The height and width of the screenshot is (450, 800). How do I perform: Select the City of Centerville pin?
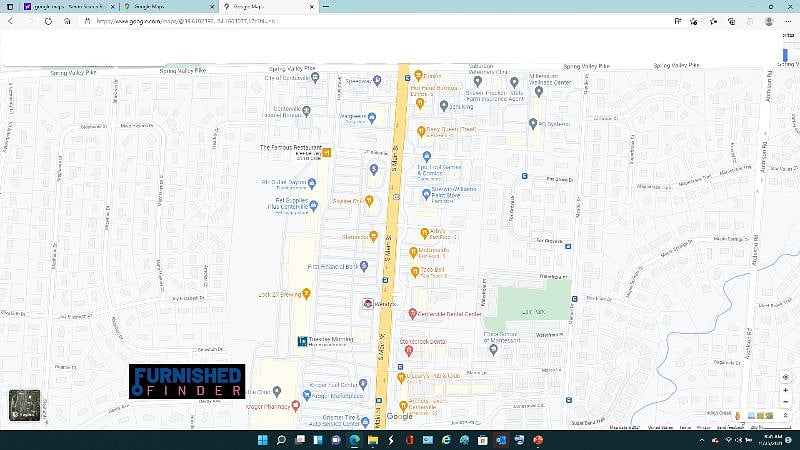point(315,78)
